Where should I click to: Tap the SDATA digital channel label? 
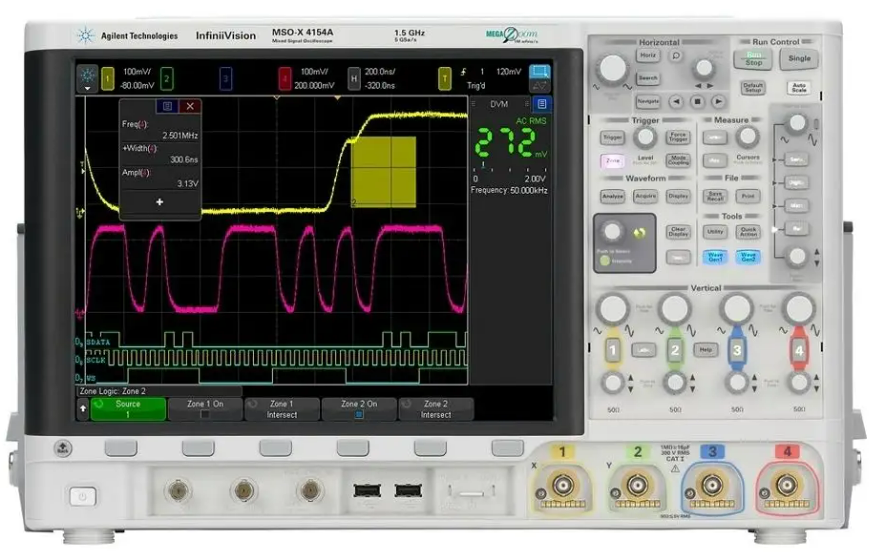(99, 342)
